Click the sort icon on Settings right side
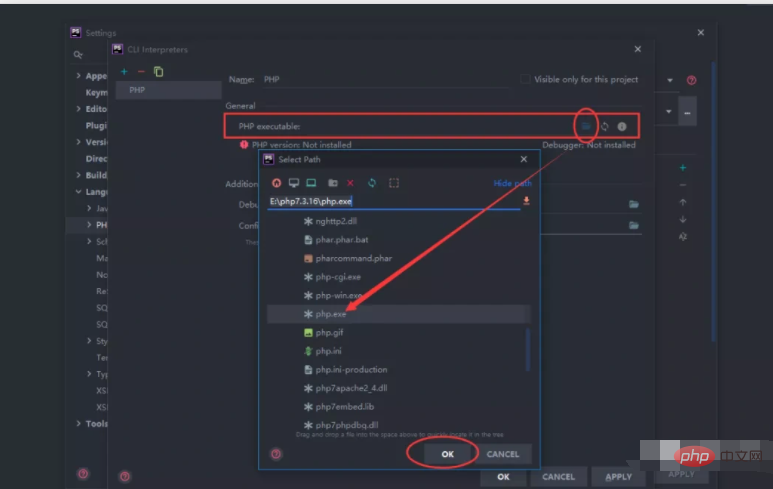Viewport: 773px width, 489px height. tap(683, 237)
